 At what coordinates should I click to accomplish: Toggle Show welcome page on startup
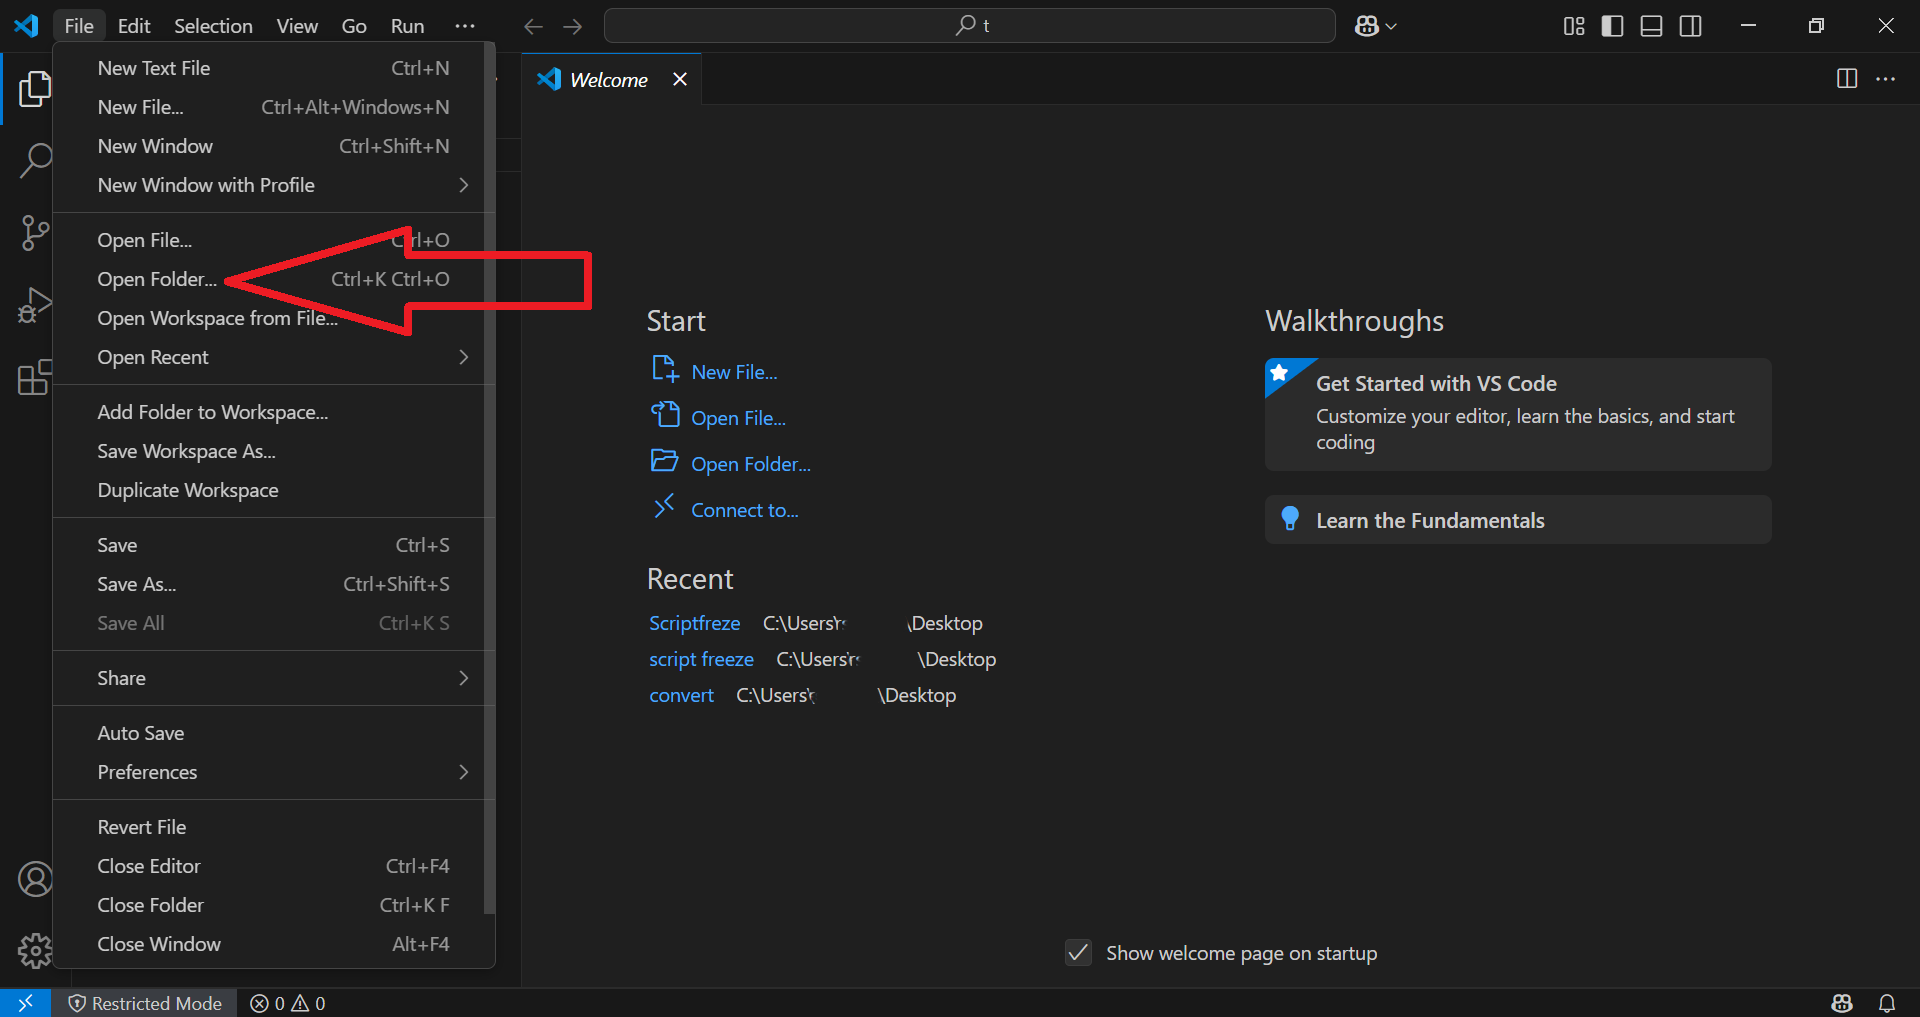tap(1078, 952)
